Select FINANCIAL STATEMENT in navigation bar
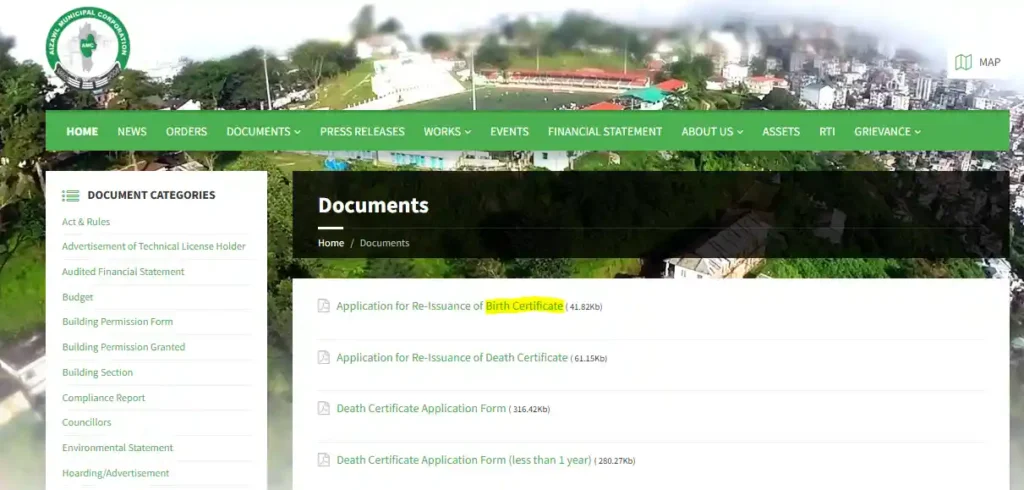Screen dimensions: 1024x490 point(605,132)
